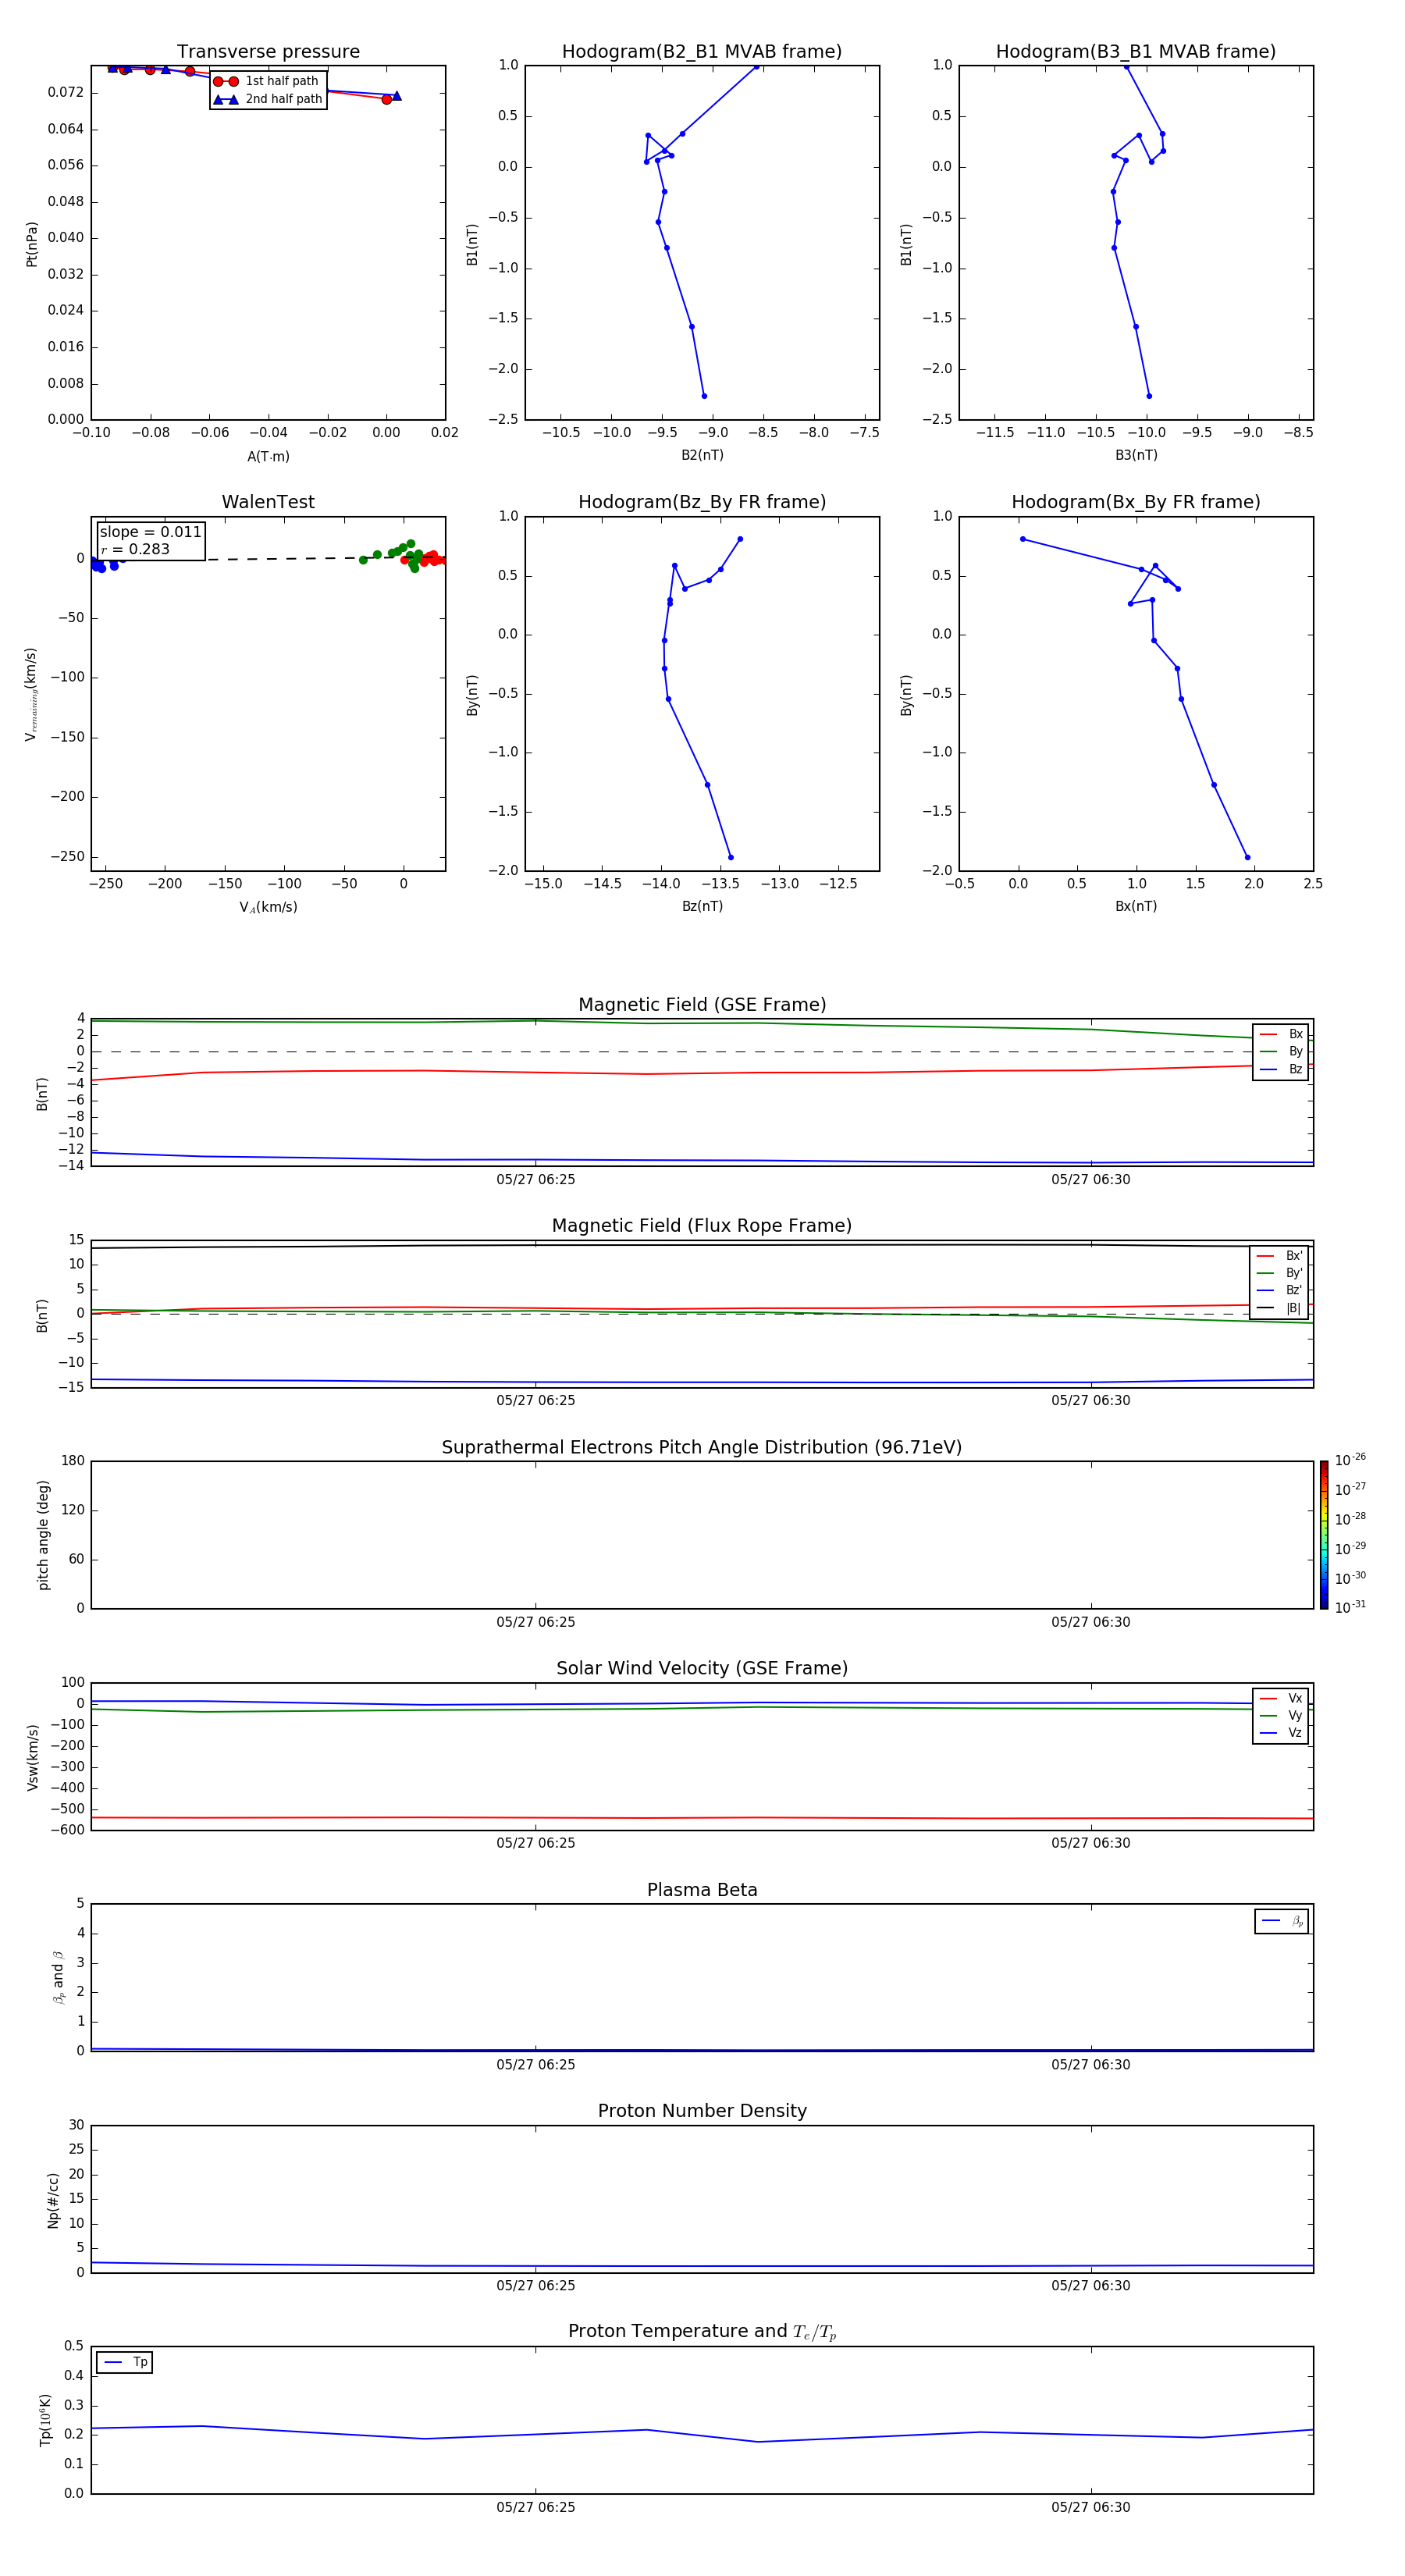
Task: Click the Hodogram(B3_B1 MVAB frame) title
Action: tap(1136, 52)
